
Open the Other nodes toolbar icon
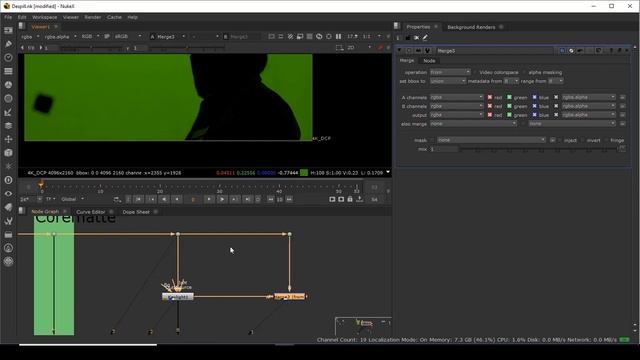(x=8, y=234)
